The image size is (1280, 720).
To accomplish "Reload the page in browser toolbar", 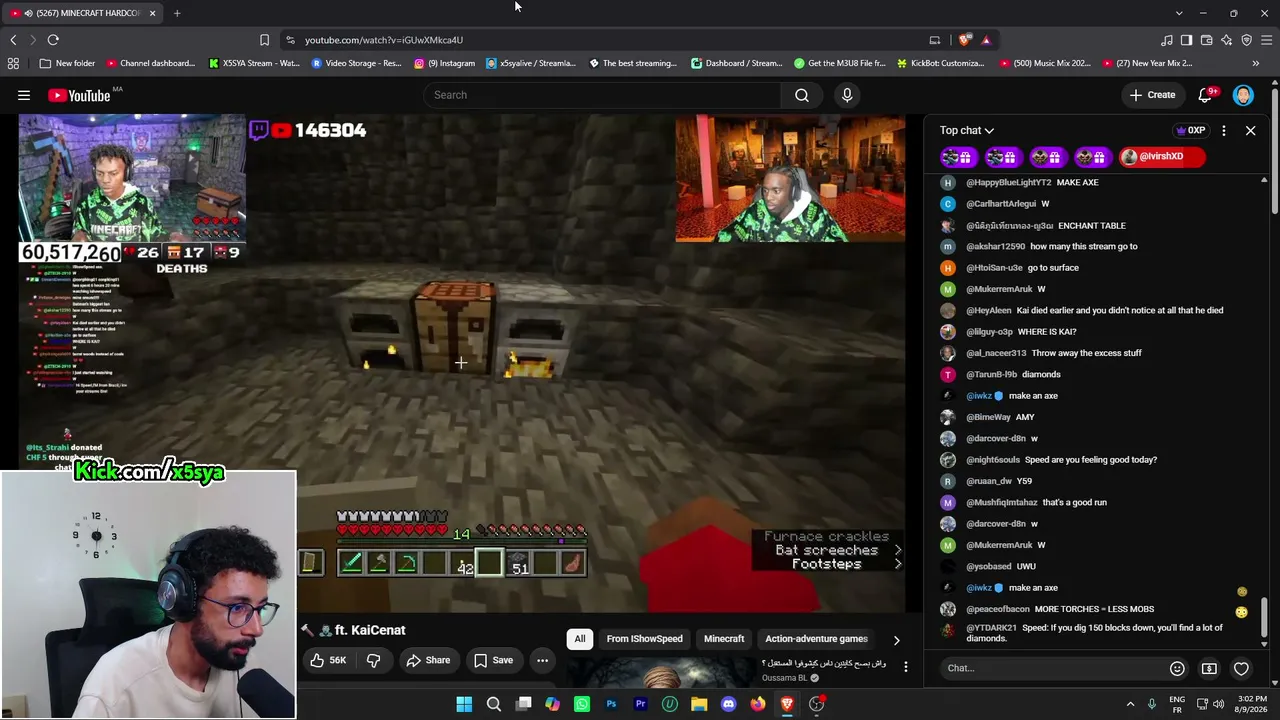I will tap(53, 40).
